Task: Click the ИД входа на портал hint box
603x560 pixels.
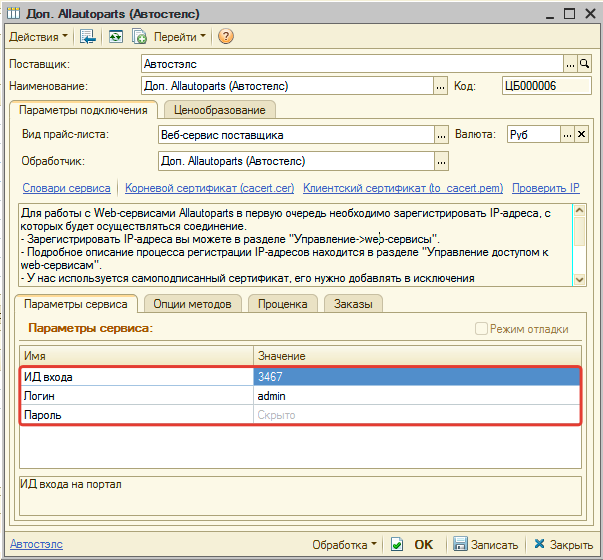Action: point(300,496)
